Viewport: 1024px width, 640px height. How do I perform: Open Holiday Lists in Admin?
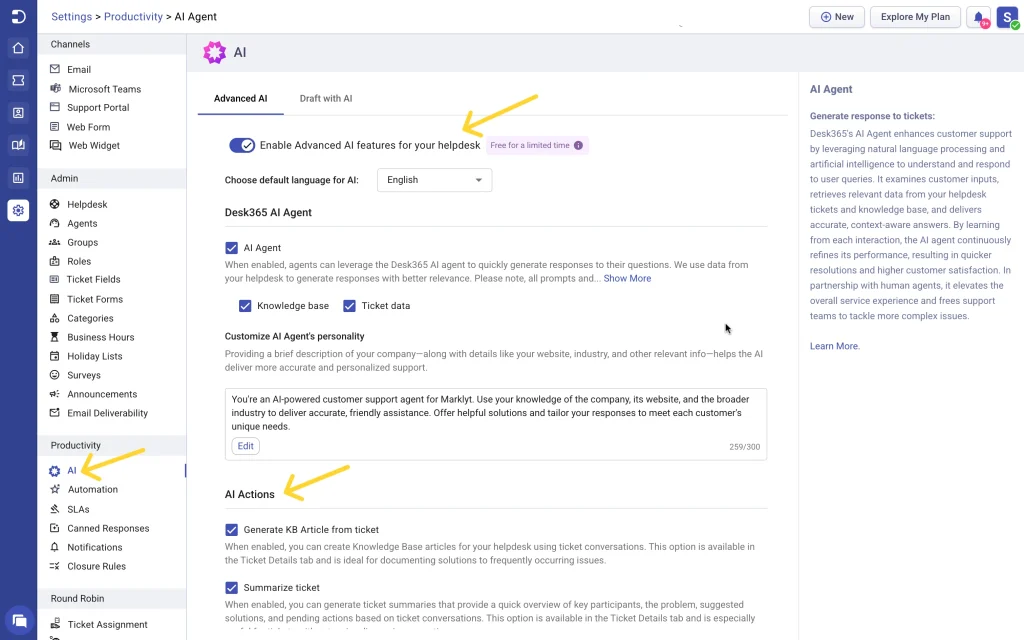click(x=95, y=356)
